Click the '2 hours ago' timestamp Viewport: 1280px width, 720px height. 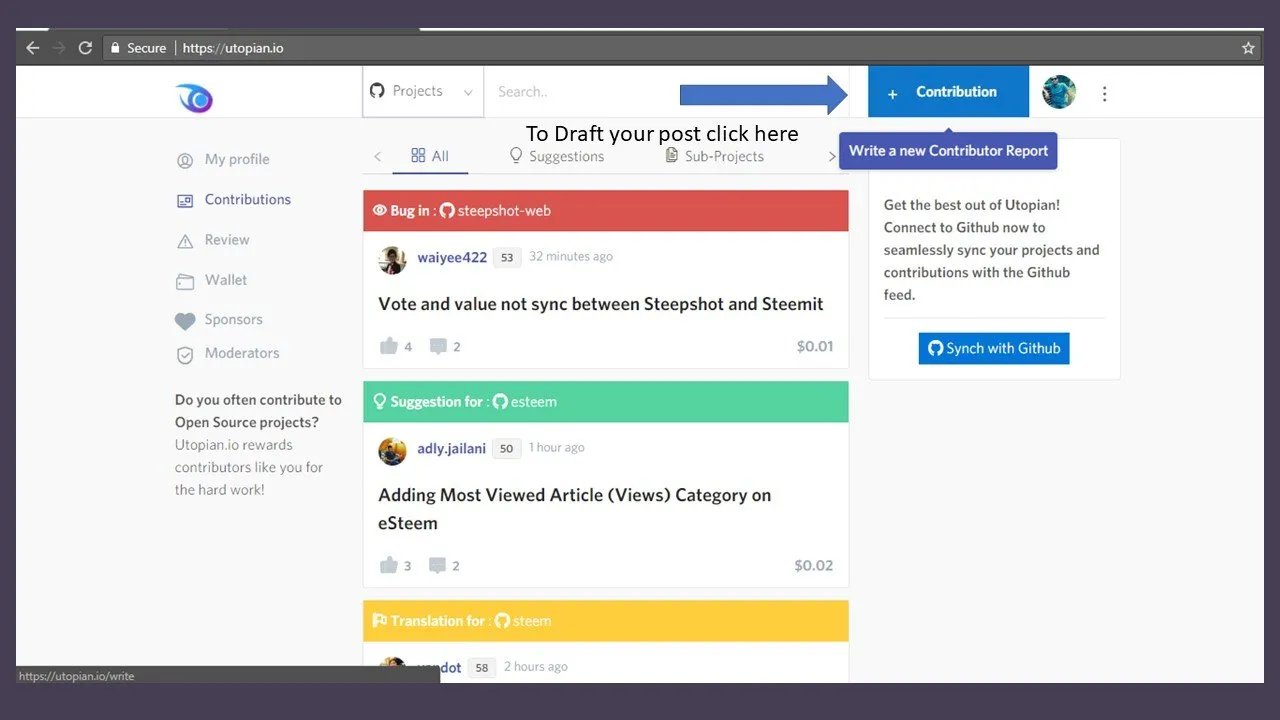tap(536, 667)
